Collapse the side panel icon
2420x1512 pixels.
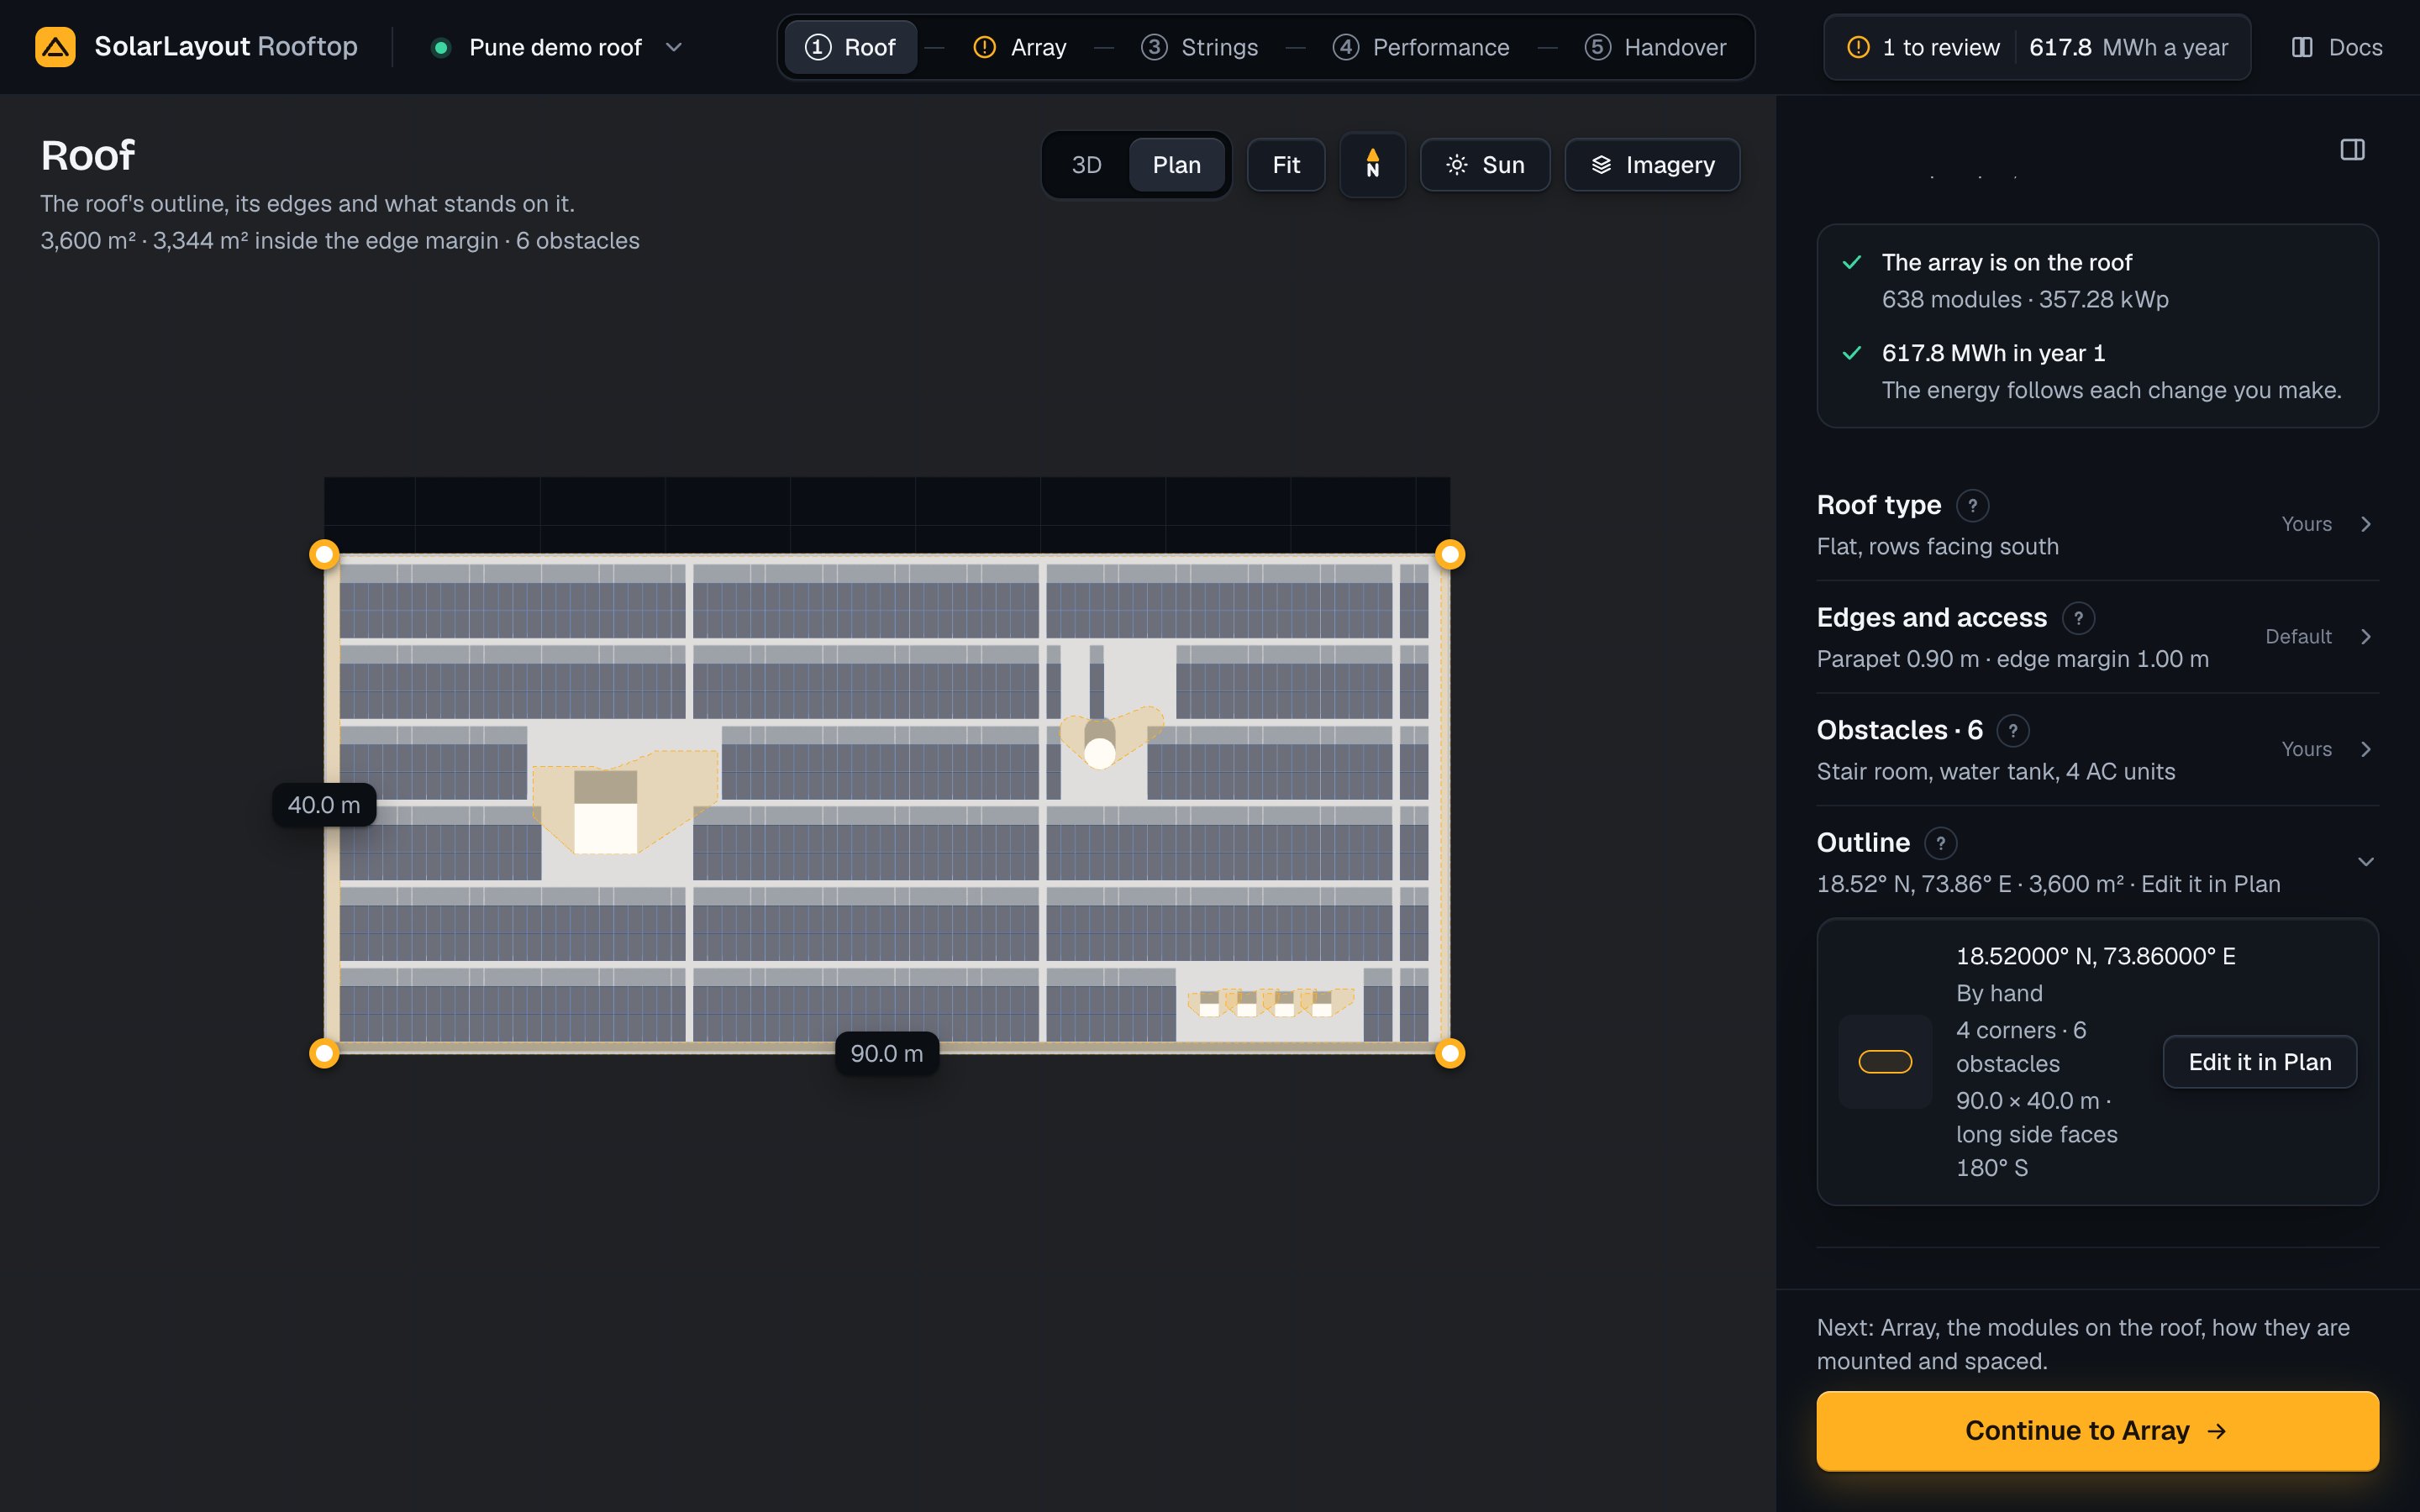[x=2352, y=150]
